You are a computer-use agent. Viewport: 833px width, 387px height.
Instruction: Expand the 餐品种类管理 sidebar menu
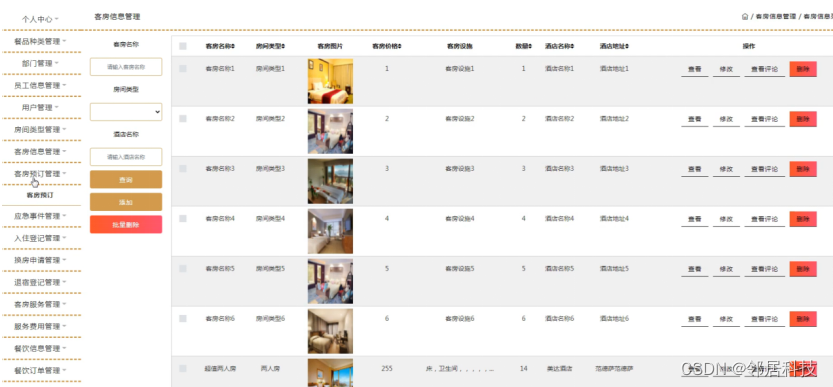(40, 41)
